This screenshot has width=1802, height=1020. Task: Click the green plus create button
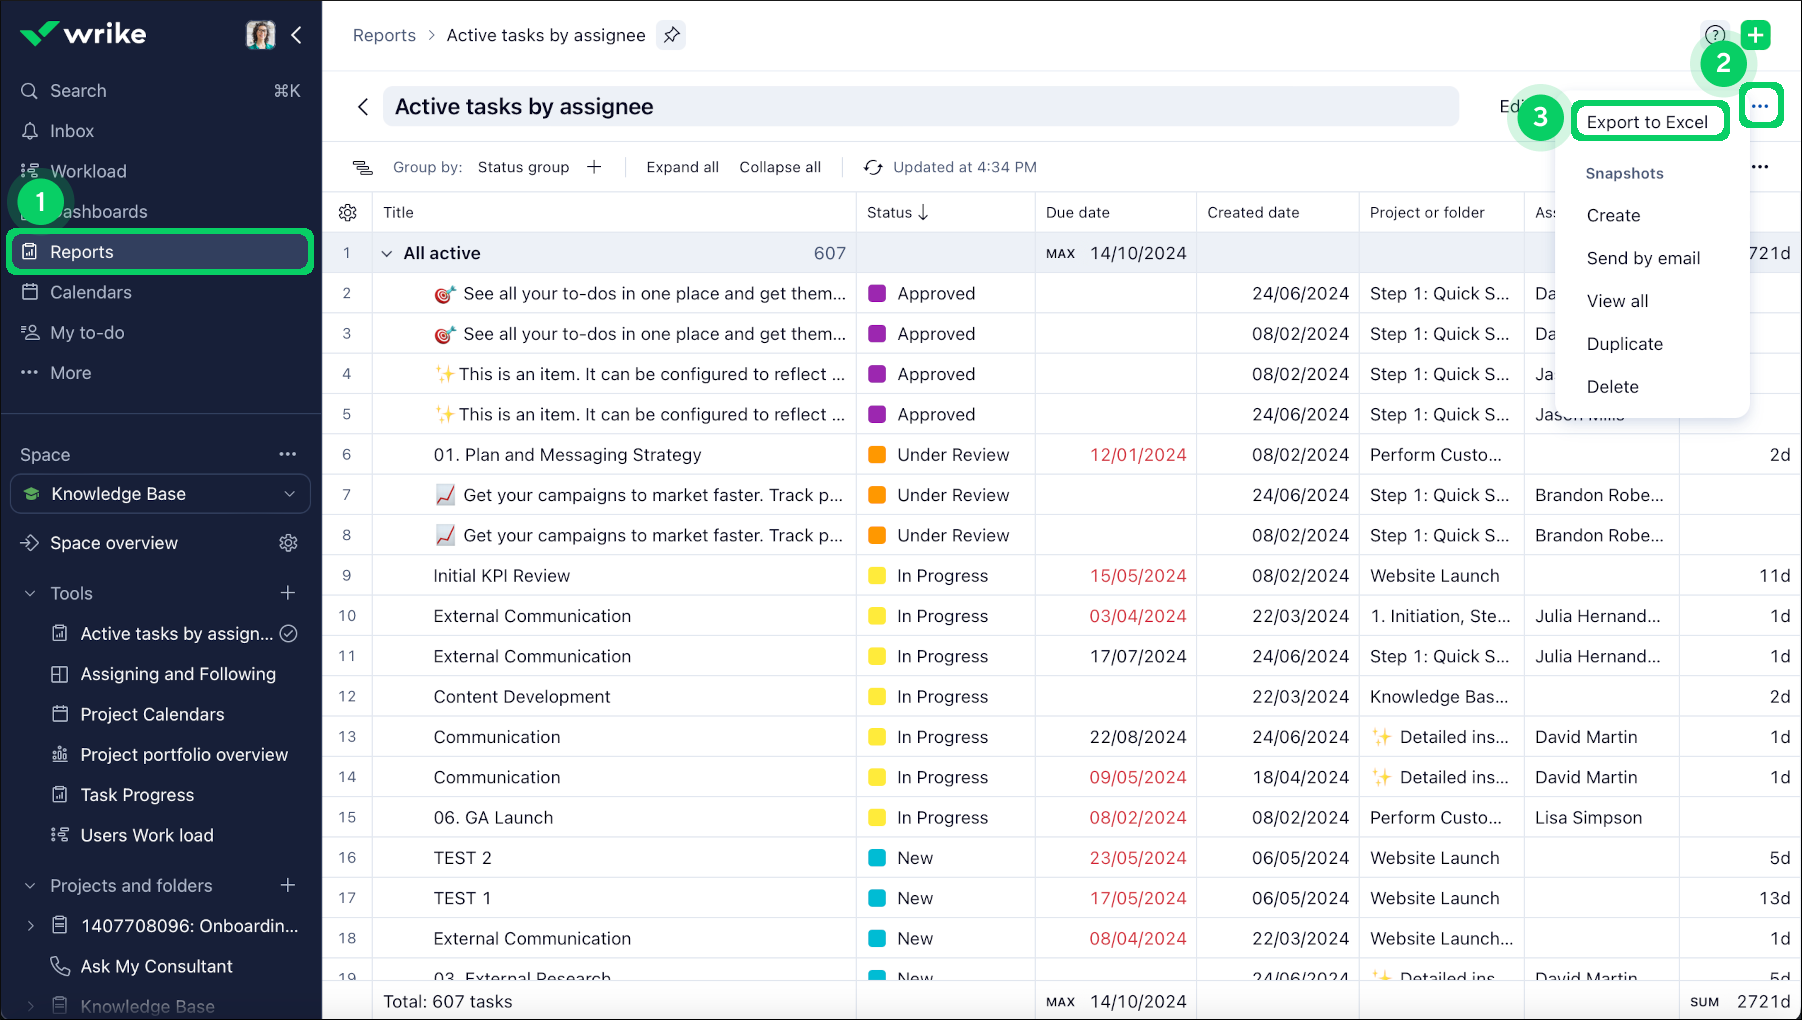(x=1755, y=35)
